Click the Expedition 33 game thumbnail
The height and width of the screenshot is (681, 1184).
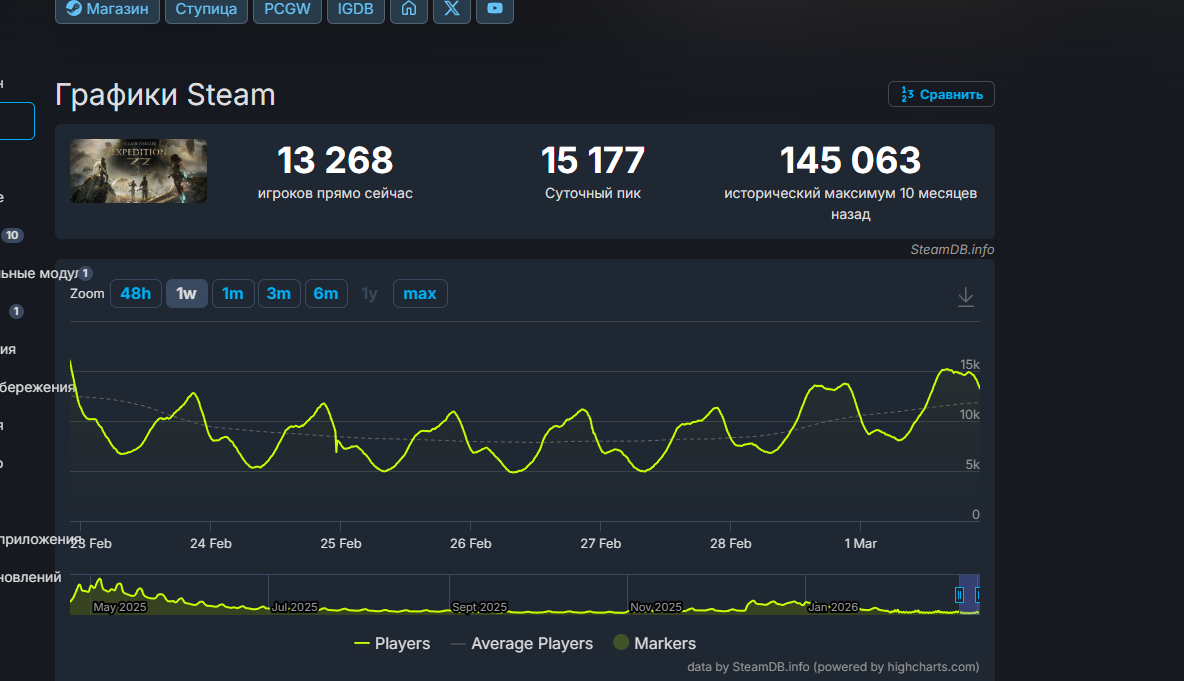pos(138,171)
